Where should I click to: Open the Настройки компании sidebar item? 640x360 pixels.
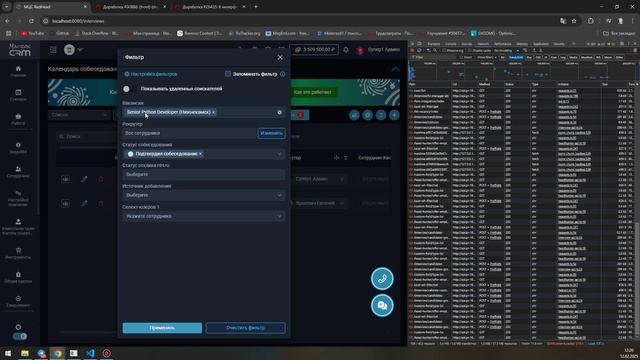18,198
